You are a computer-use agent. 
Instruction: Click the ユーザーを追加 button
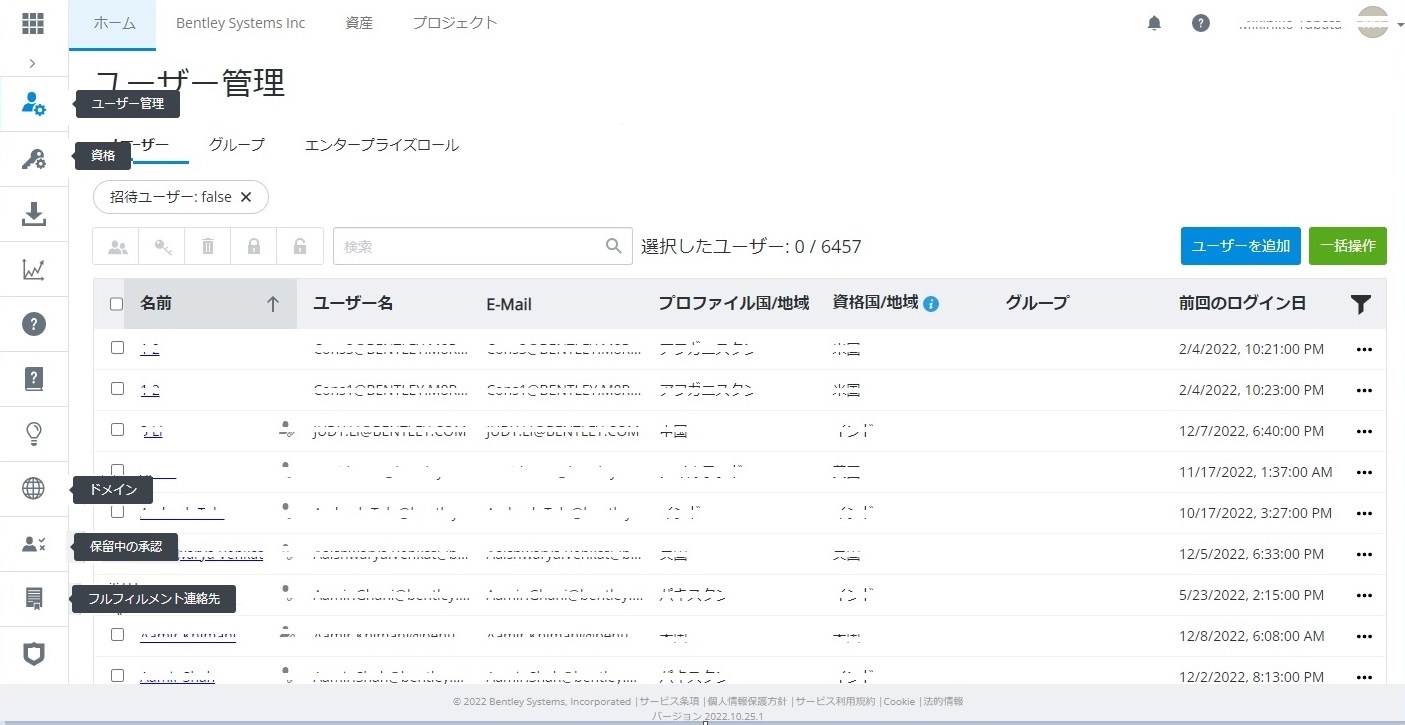click(x=1240, y=246)
